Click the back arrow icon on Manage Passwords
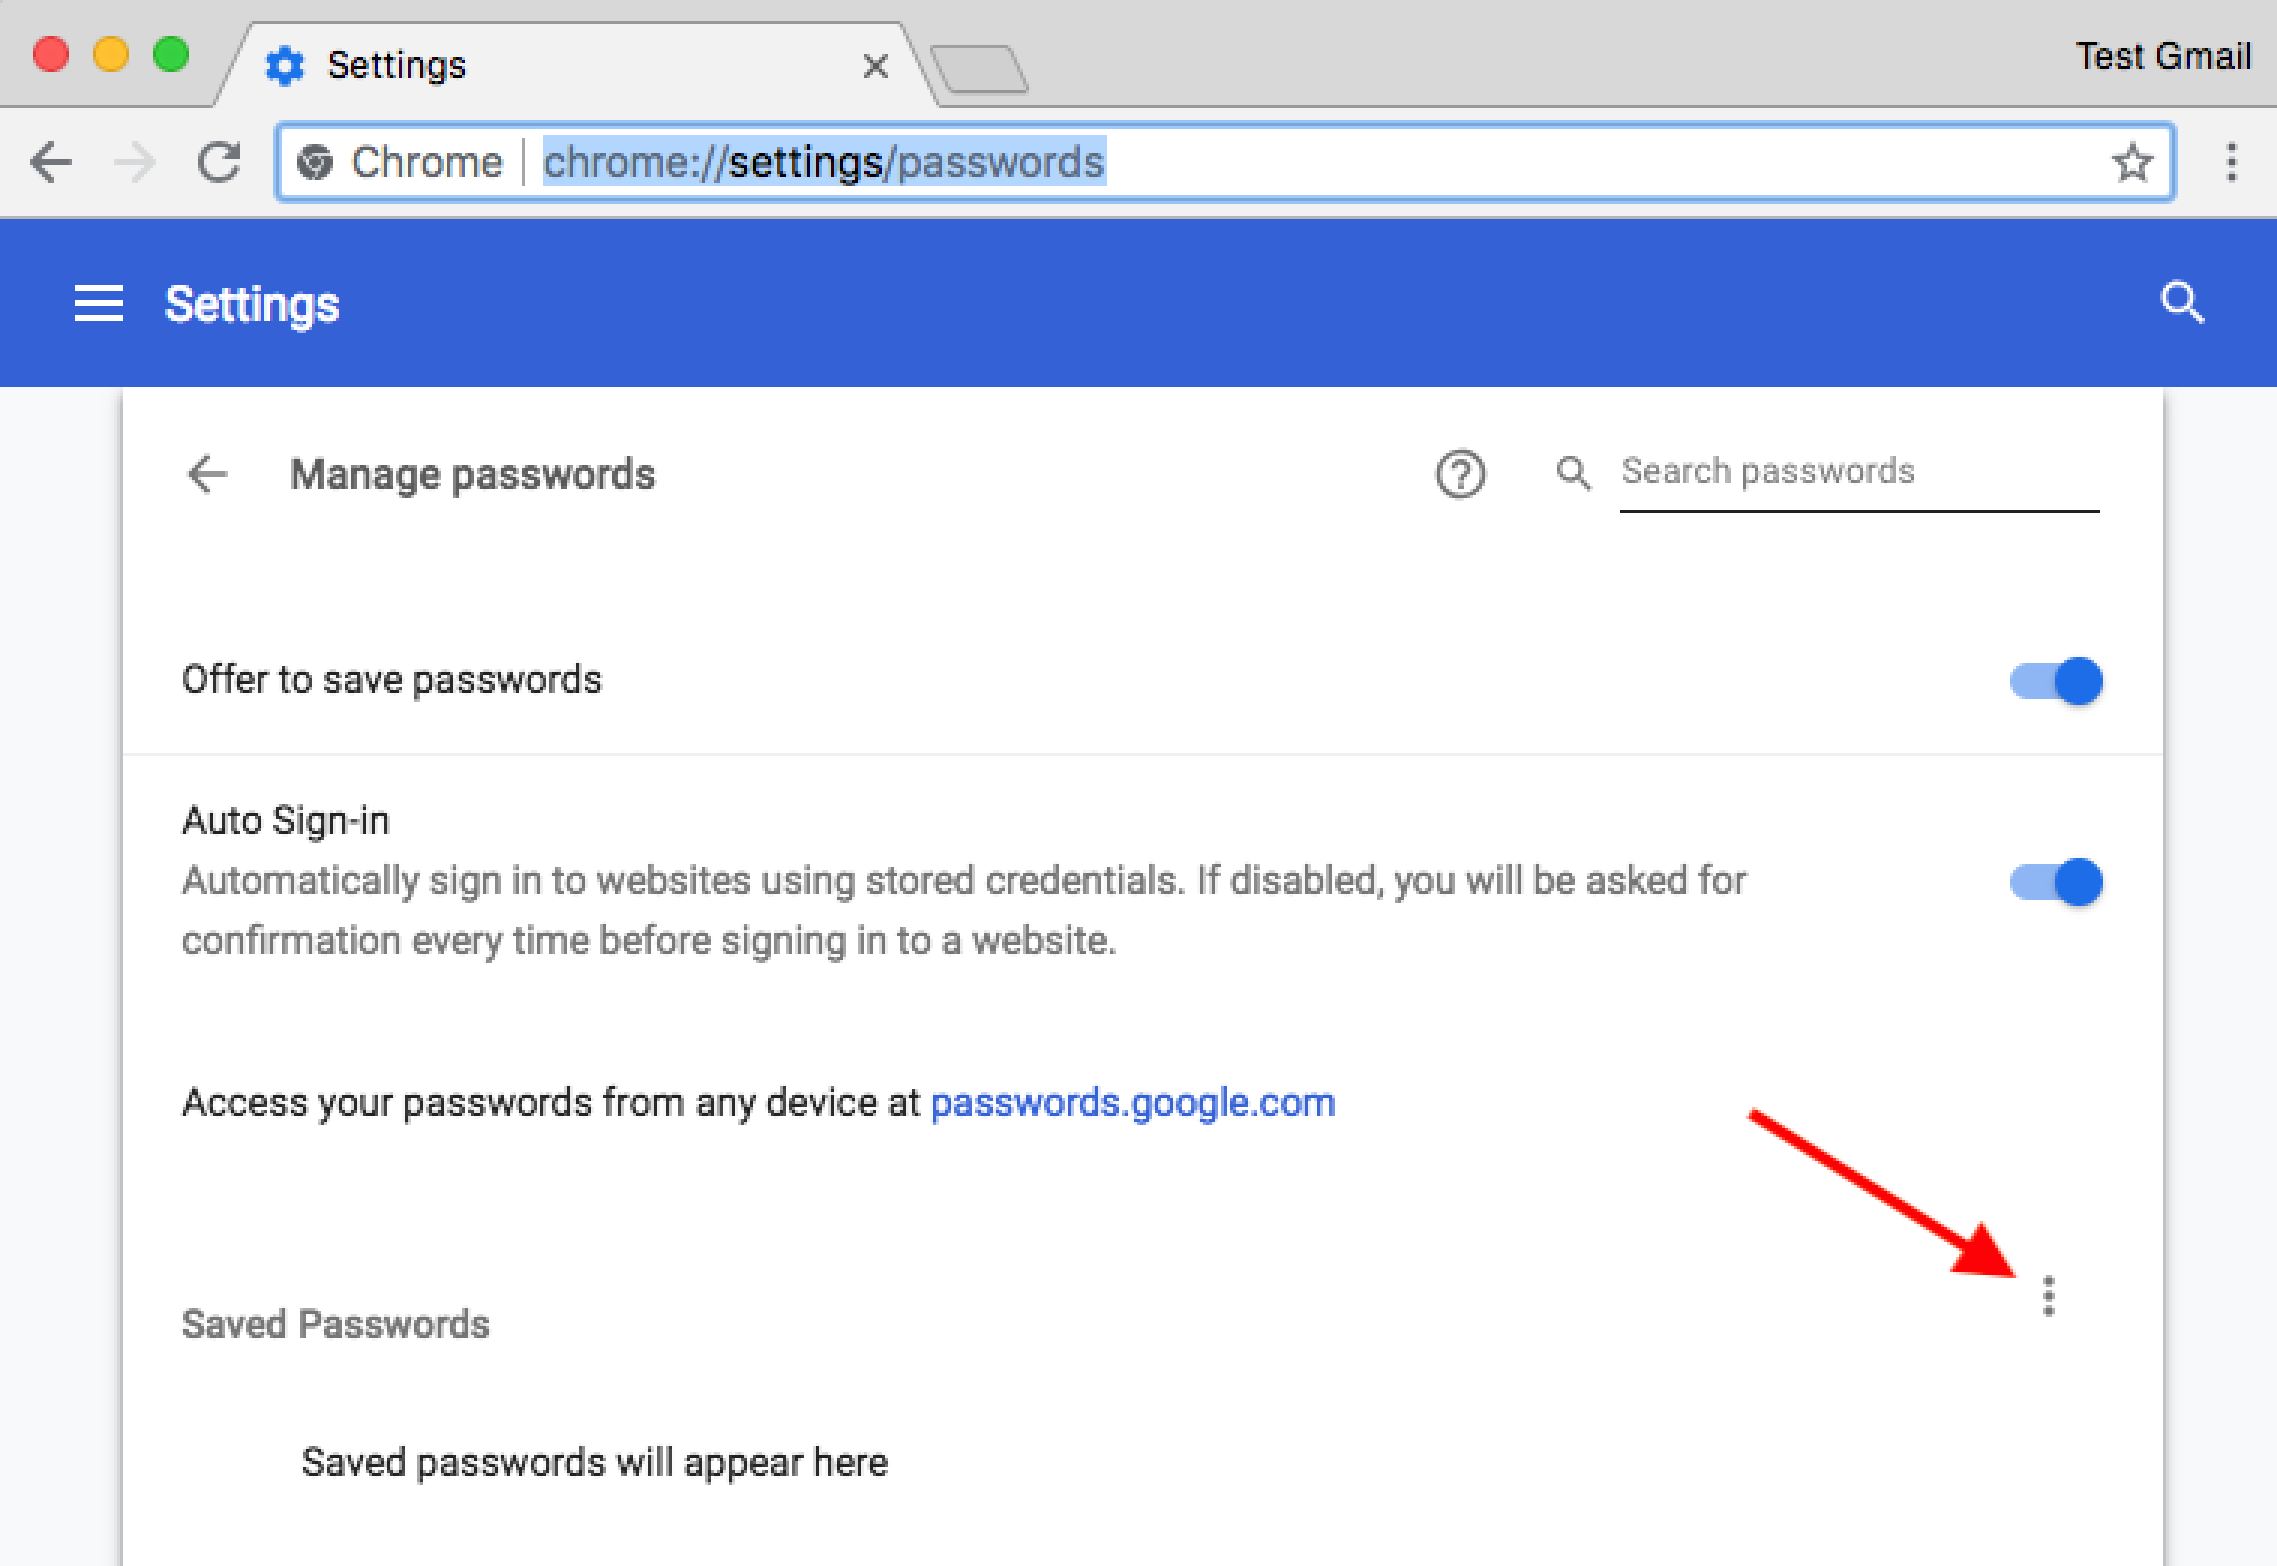Viewport: 2277px width, 1566px height. click(x=211, y=471)
